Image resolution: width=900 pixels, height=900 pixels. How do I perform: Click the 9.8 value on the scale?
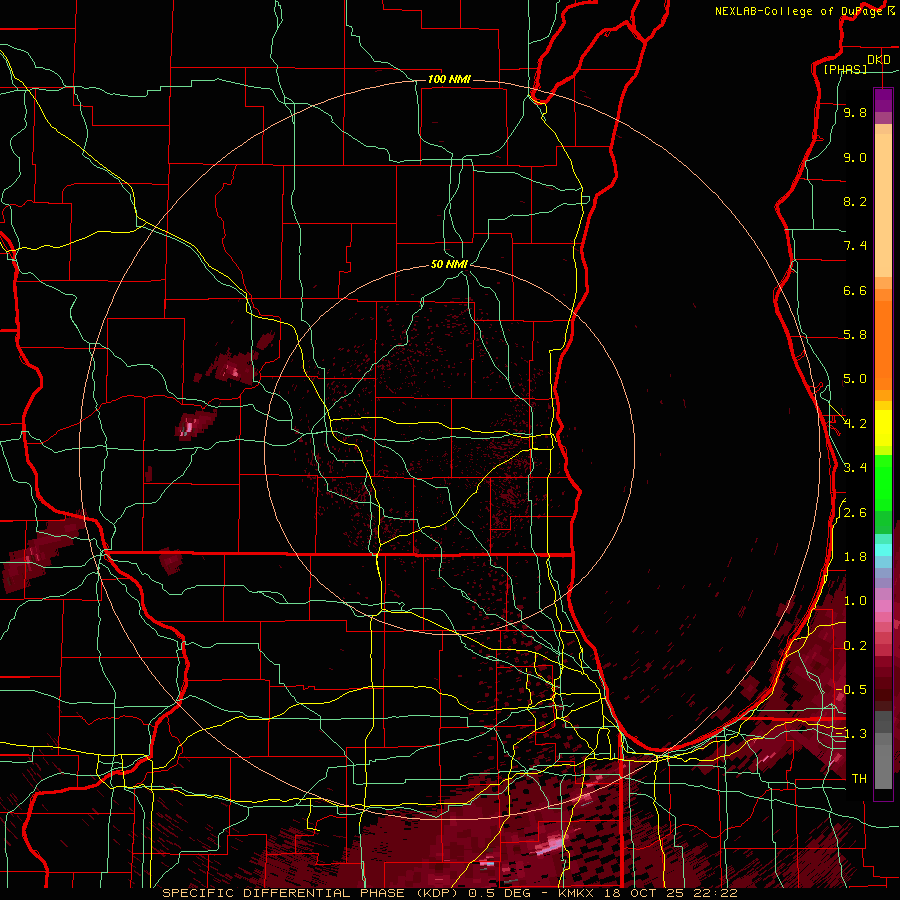pyautogui.click(x=855, y=112)
